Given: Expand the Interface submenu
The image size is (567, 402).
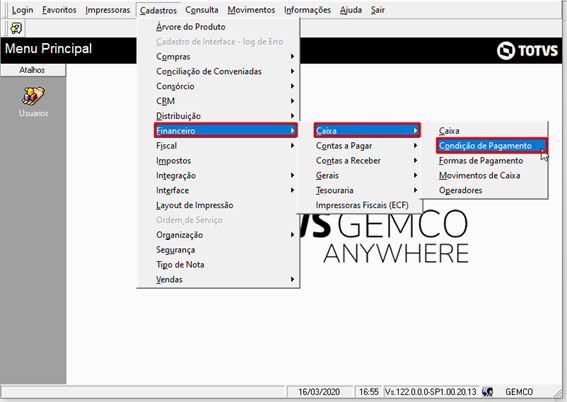Looking at the screenshot, I should click(218, 190).
